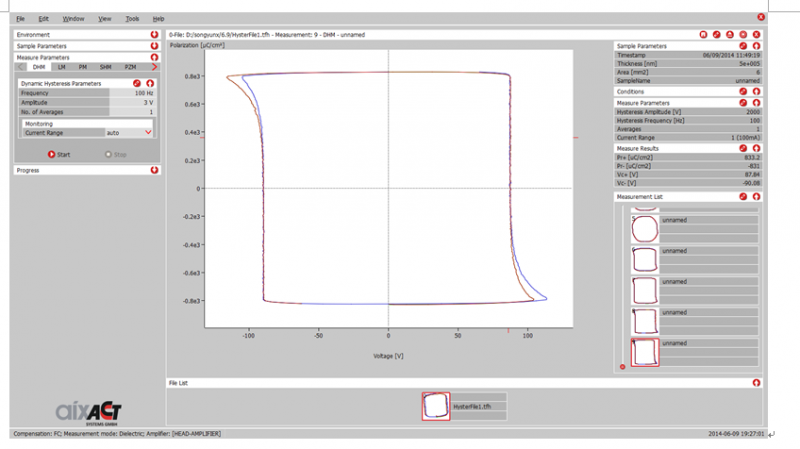Screen dimensions: 800x449
Task: Open the Edit menu
Action: tap(44, 19)
